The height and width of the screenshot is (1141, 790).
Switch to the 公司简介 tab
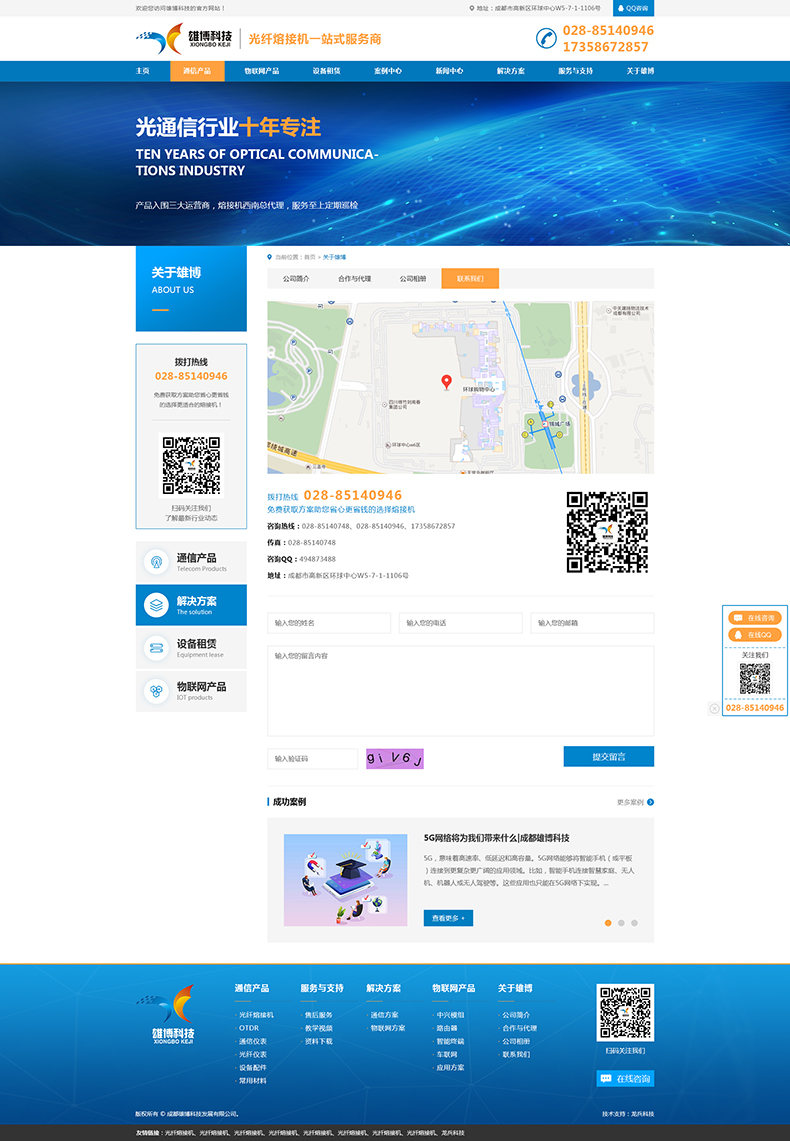click(296, 279)
